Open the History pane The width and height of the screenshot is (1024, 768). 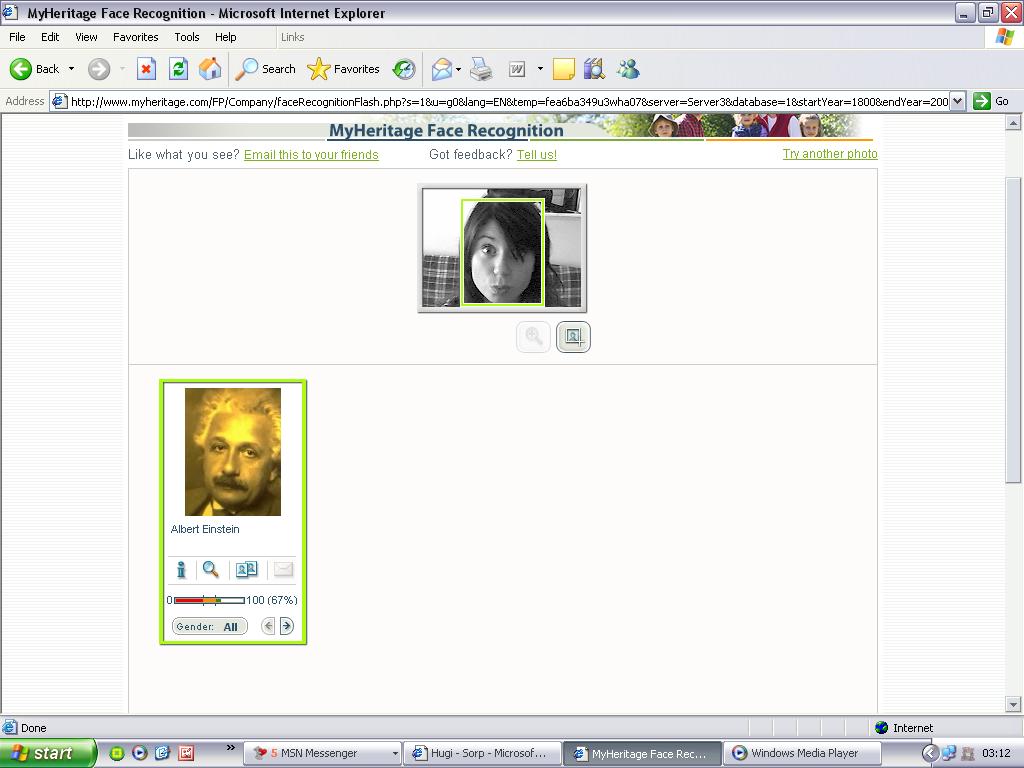pos(404,69)
